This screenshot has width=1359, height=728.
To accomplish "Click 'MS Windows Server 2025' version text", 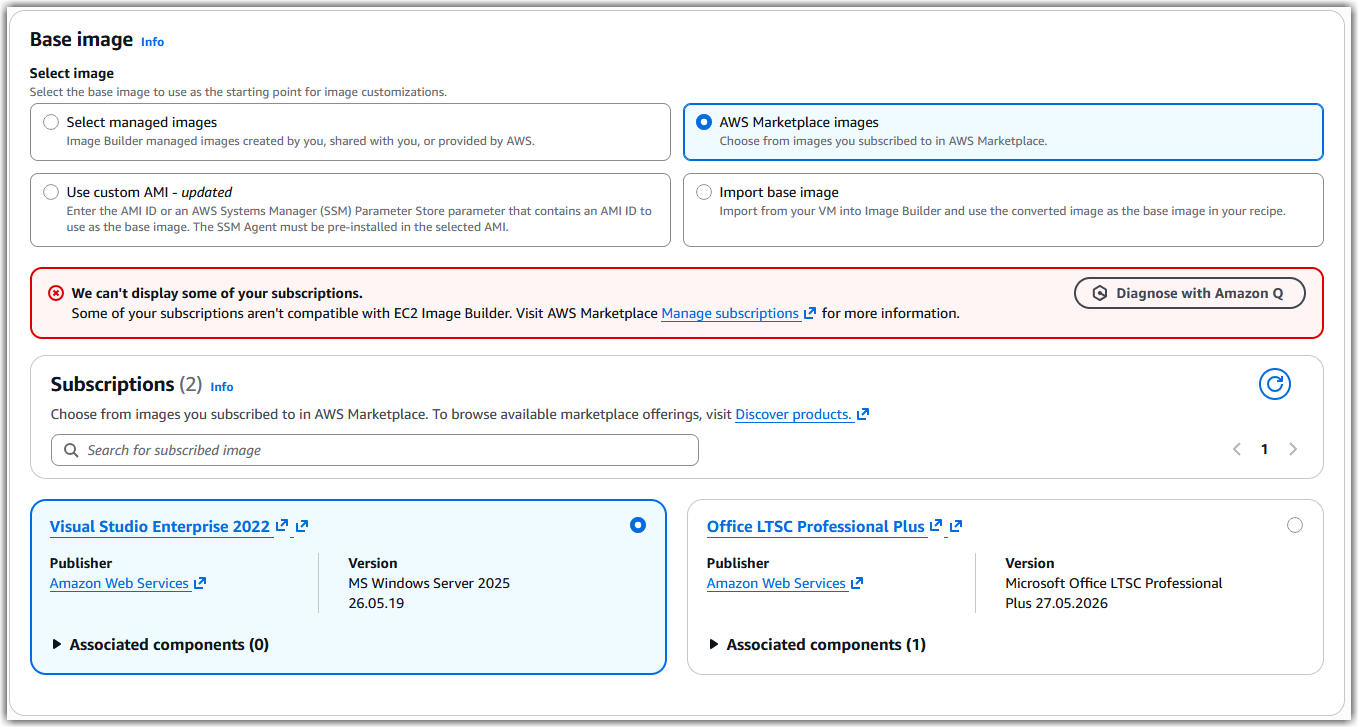I will [x=429, y=583].
